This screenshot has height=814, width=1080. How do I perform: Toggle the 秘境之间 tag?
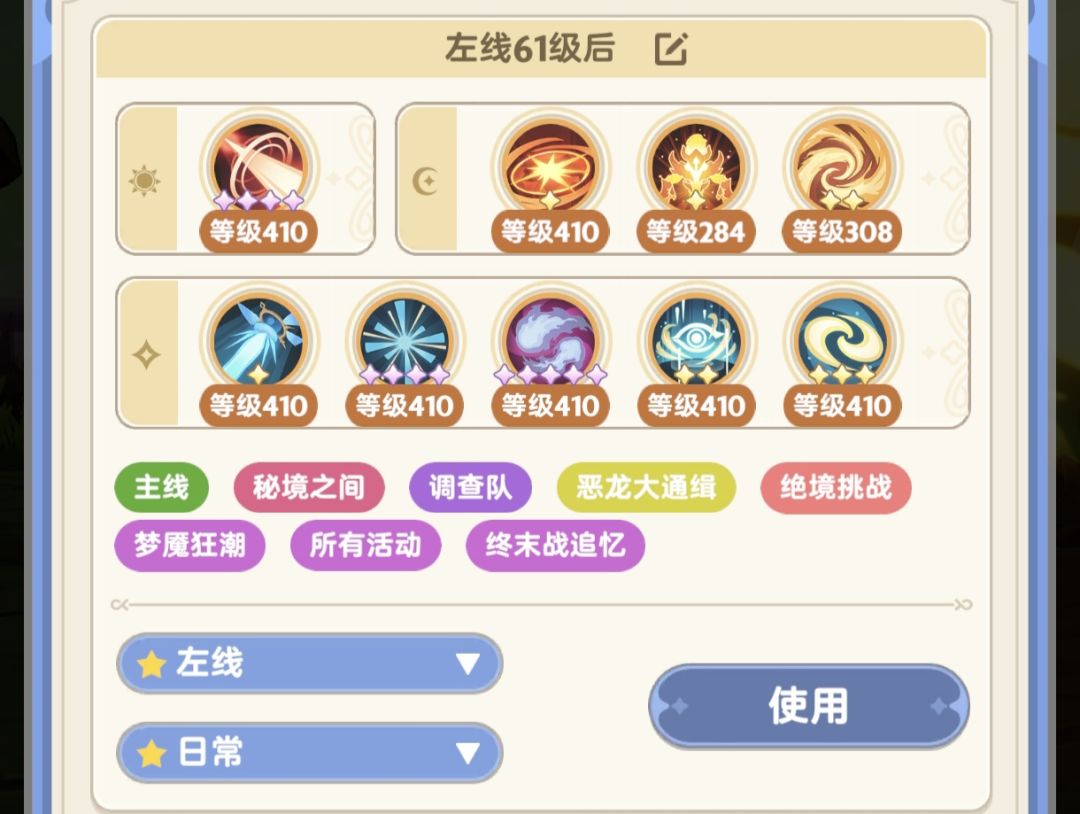pyautogui.click(x=309, y=488)
